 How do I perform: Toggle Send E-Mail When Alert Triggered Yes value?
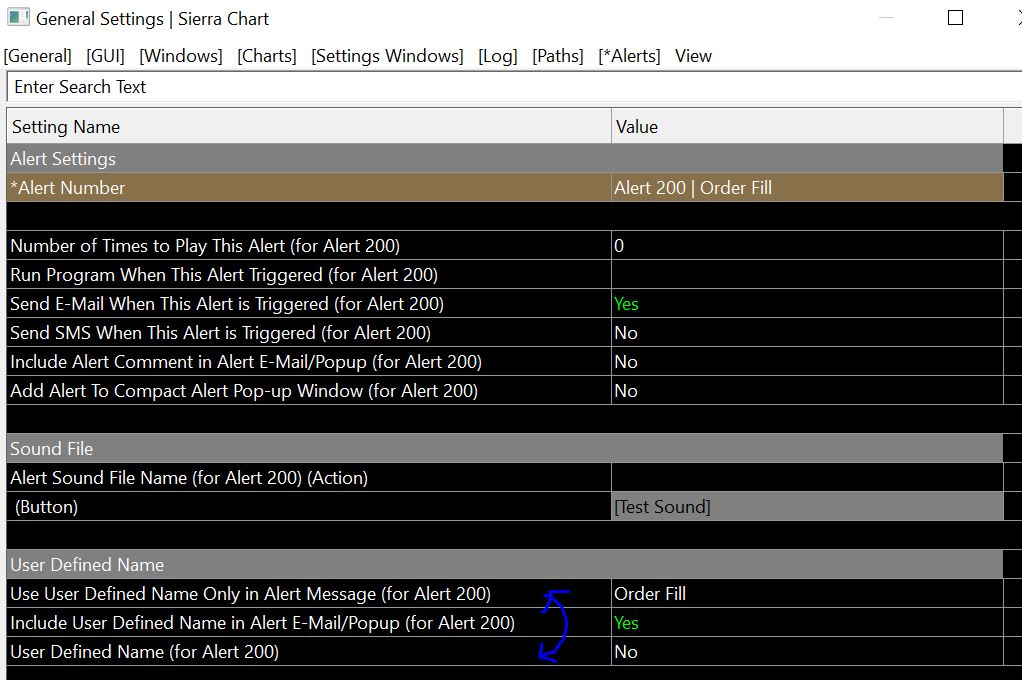808,304
